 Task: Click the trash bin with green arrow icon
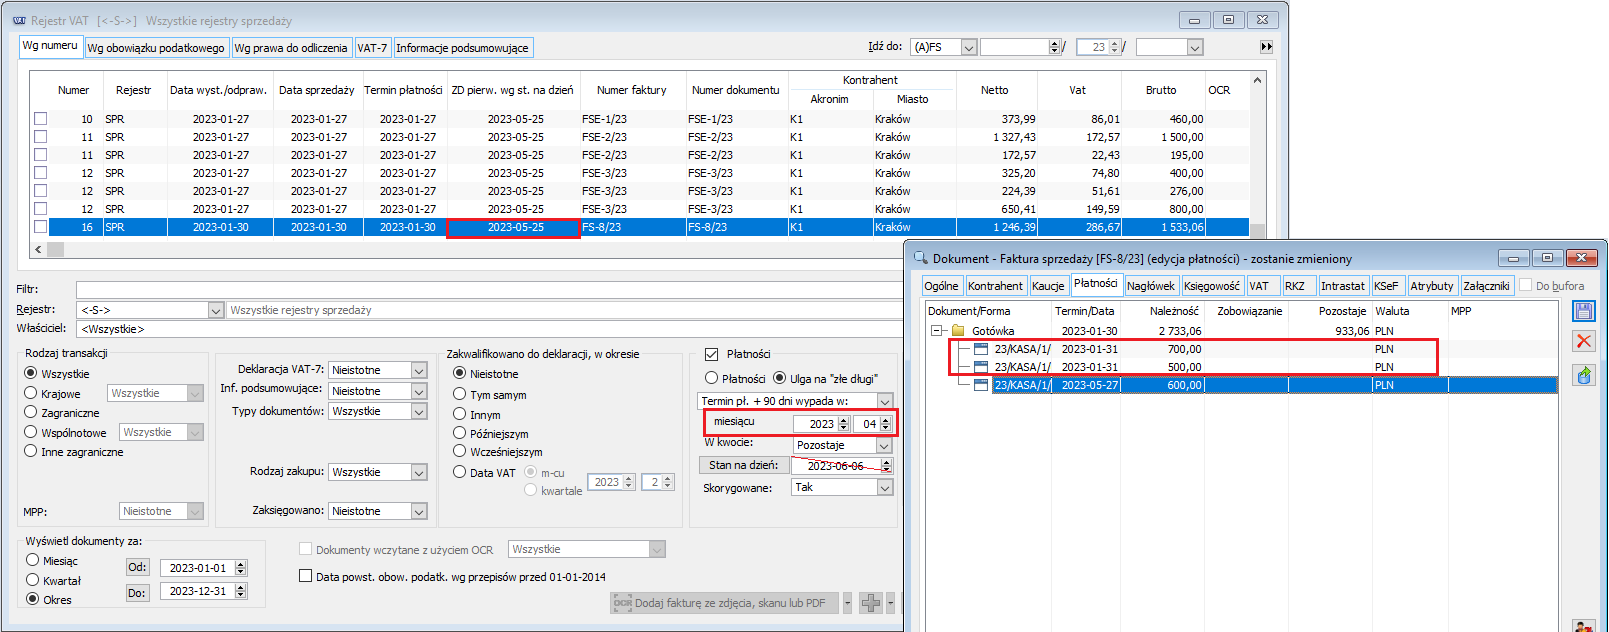tap(1584, 375)
